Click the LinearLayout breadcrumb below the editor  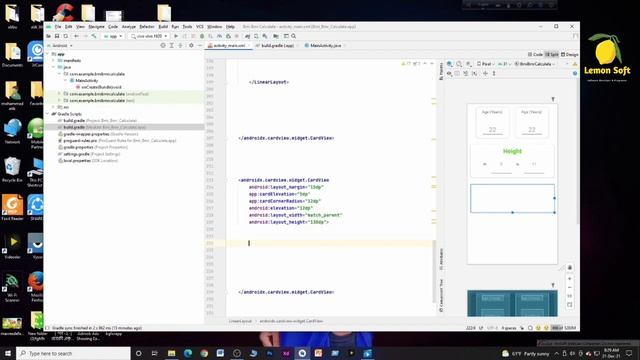point(240,321)
